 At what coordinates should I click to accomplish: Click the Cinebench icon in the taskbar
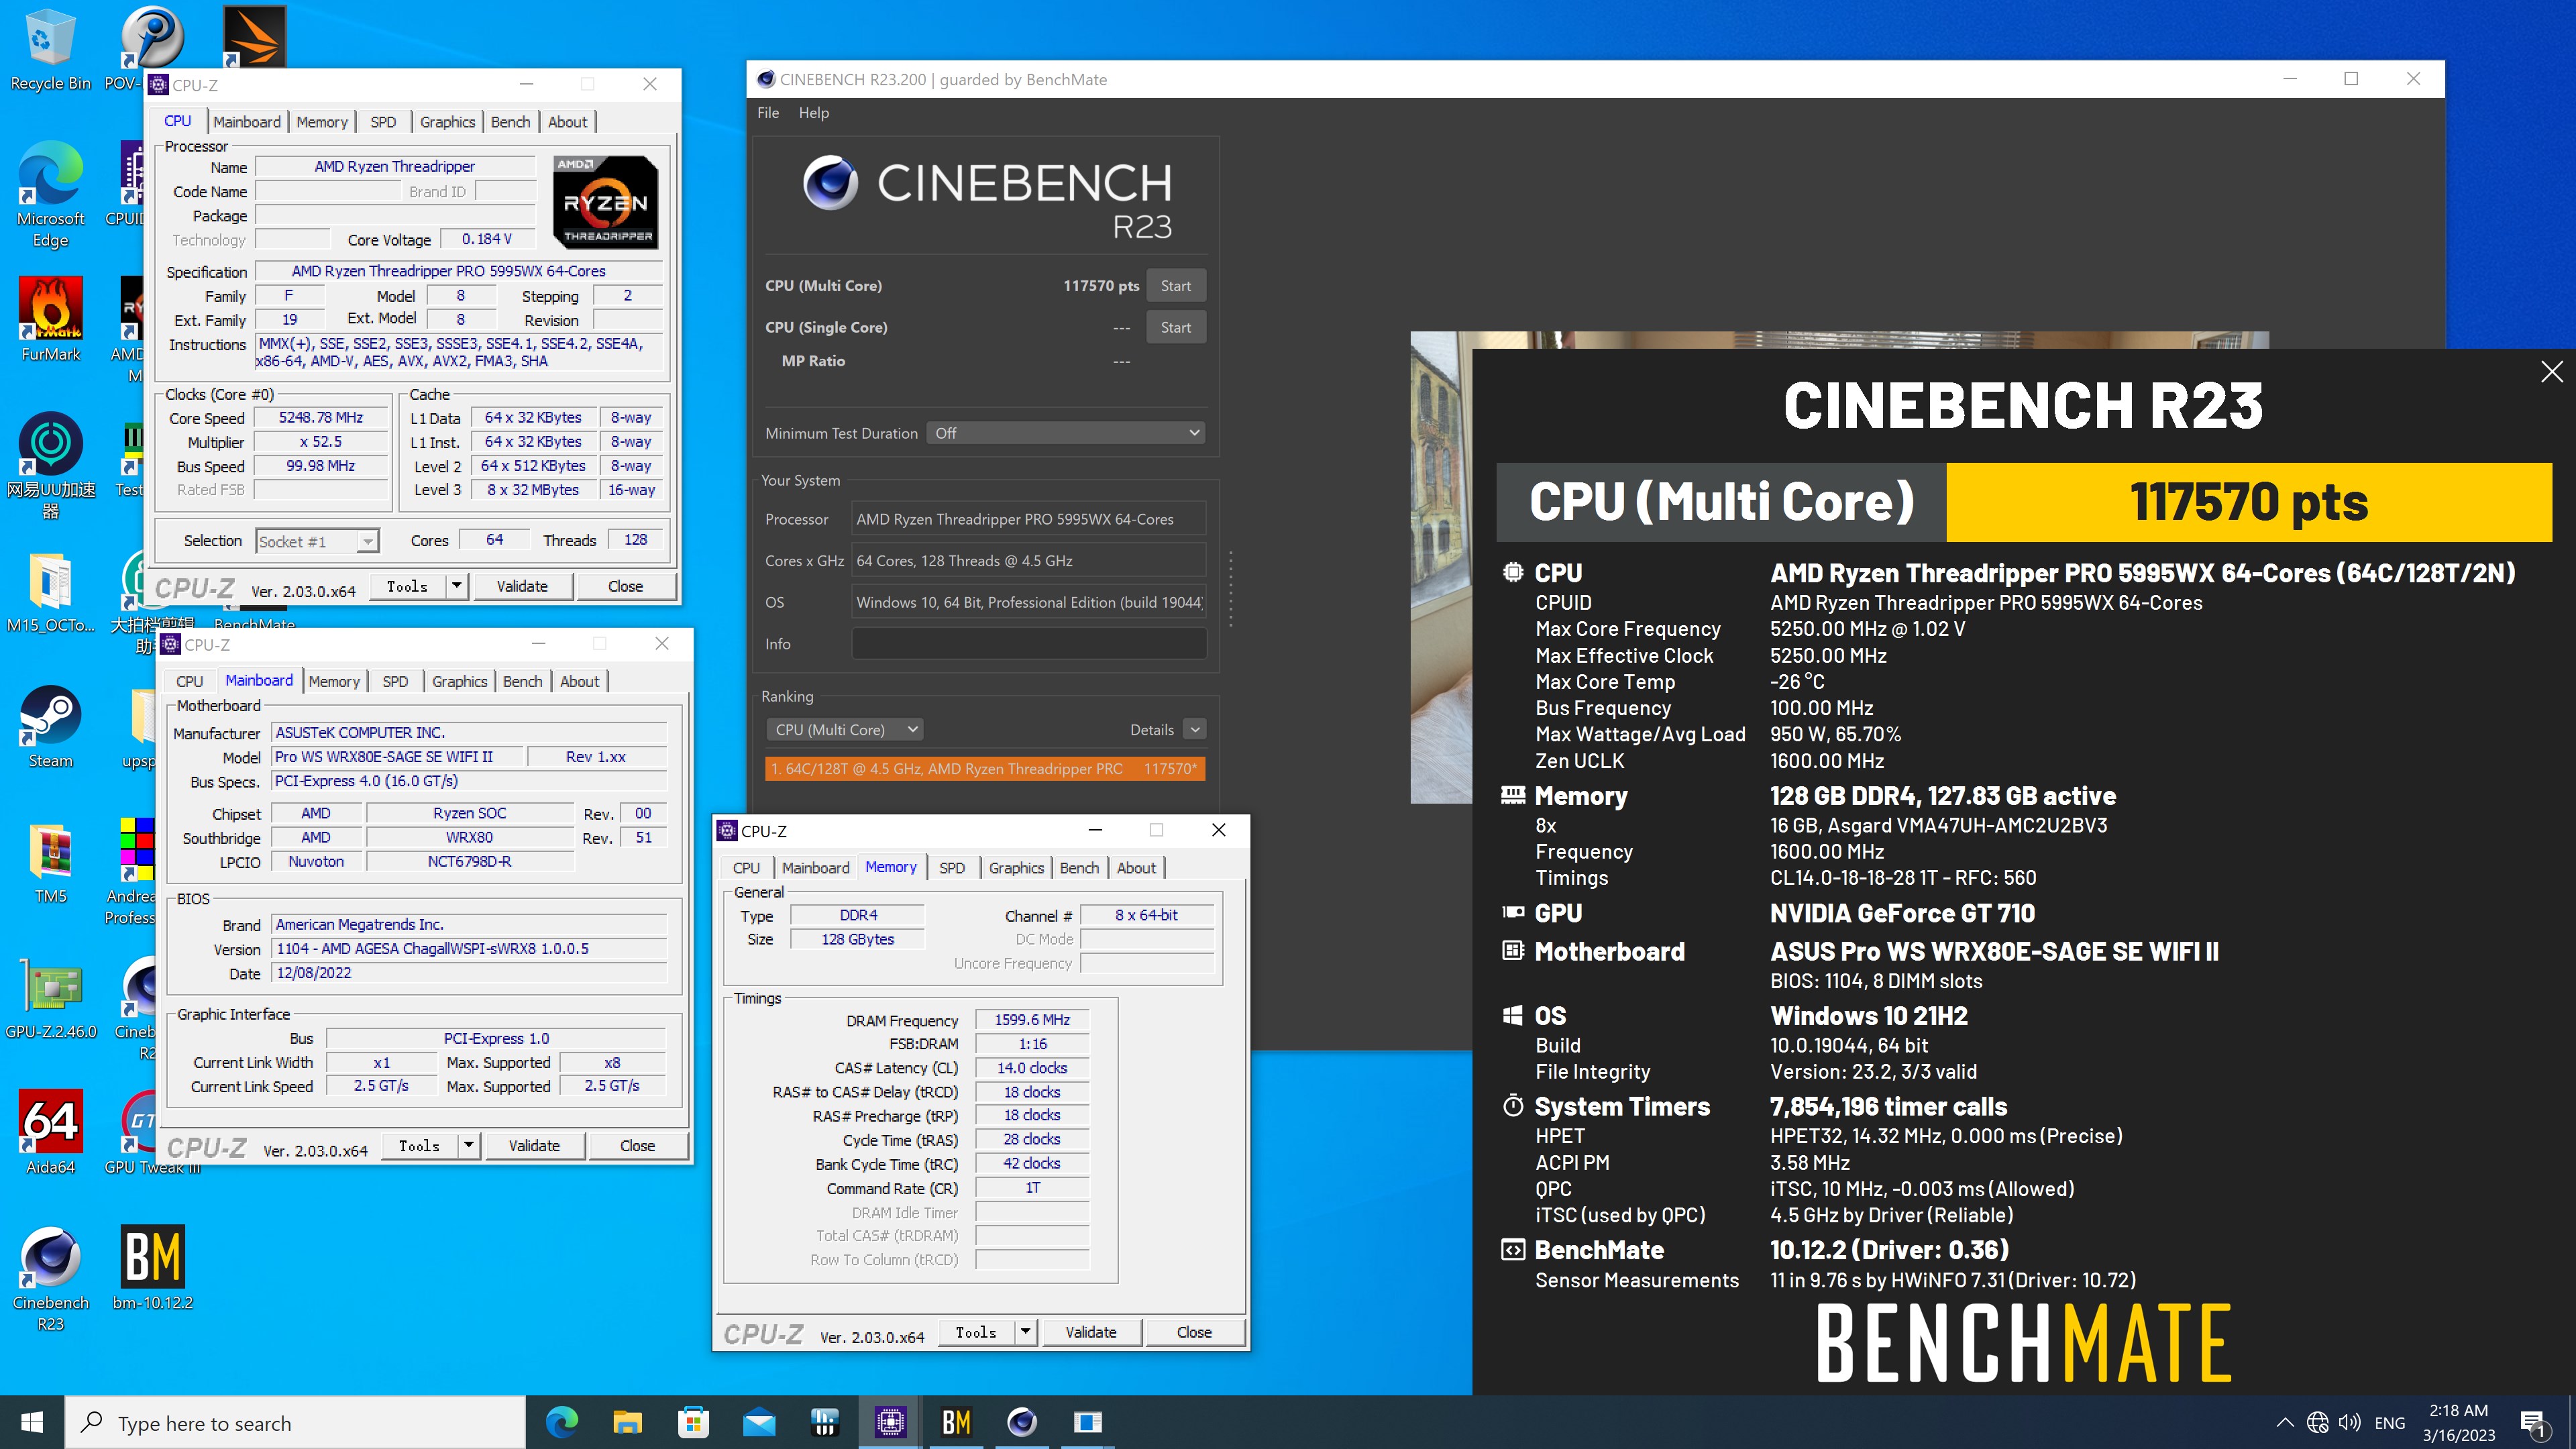pyautogui.click(x=1022, y=1421)
